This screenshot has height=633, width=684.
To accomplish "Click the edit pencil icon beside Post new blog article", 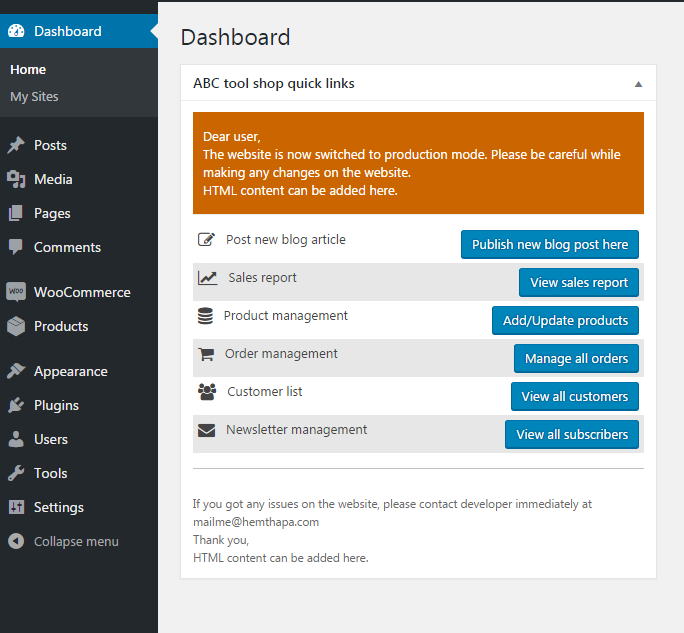I will pos(206,240).
